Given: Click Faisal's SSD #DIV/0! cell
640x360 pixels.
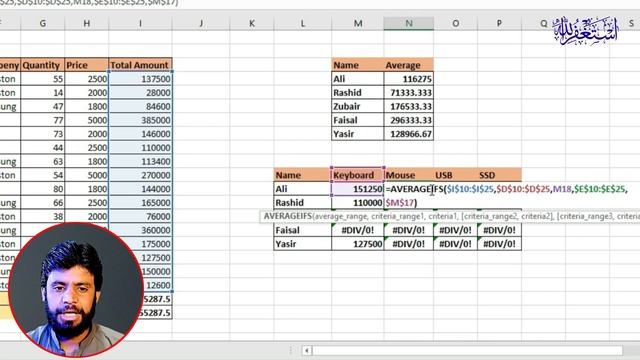Looking at the screenshot, I should (x=499, y=230).
